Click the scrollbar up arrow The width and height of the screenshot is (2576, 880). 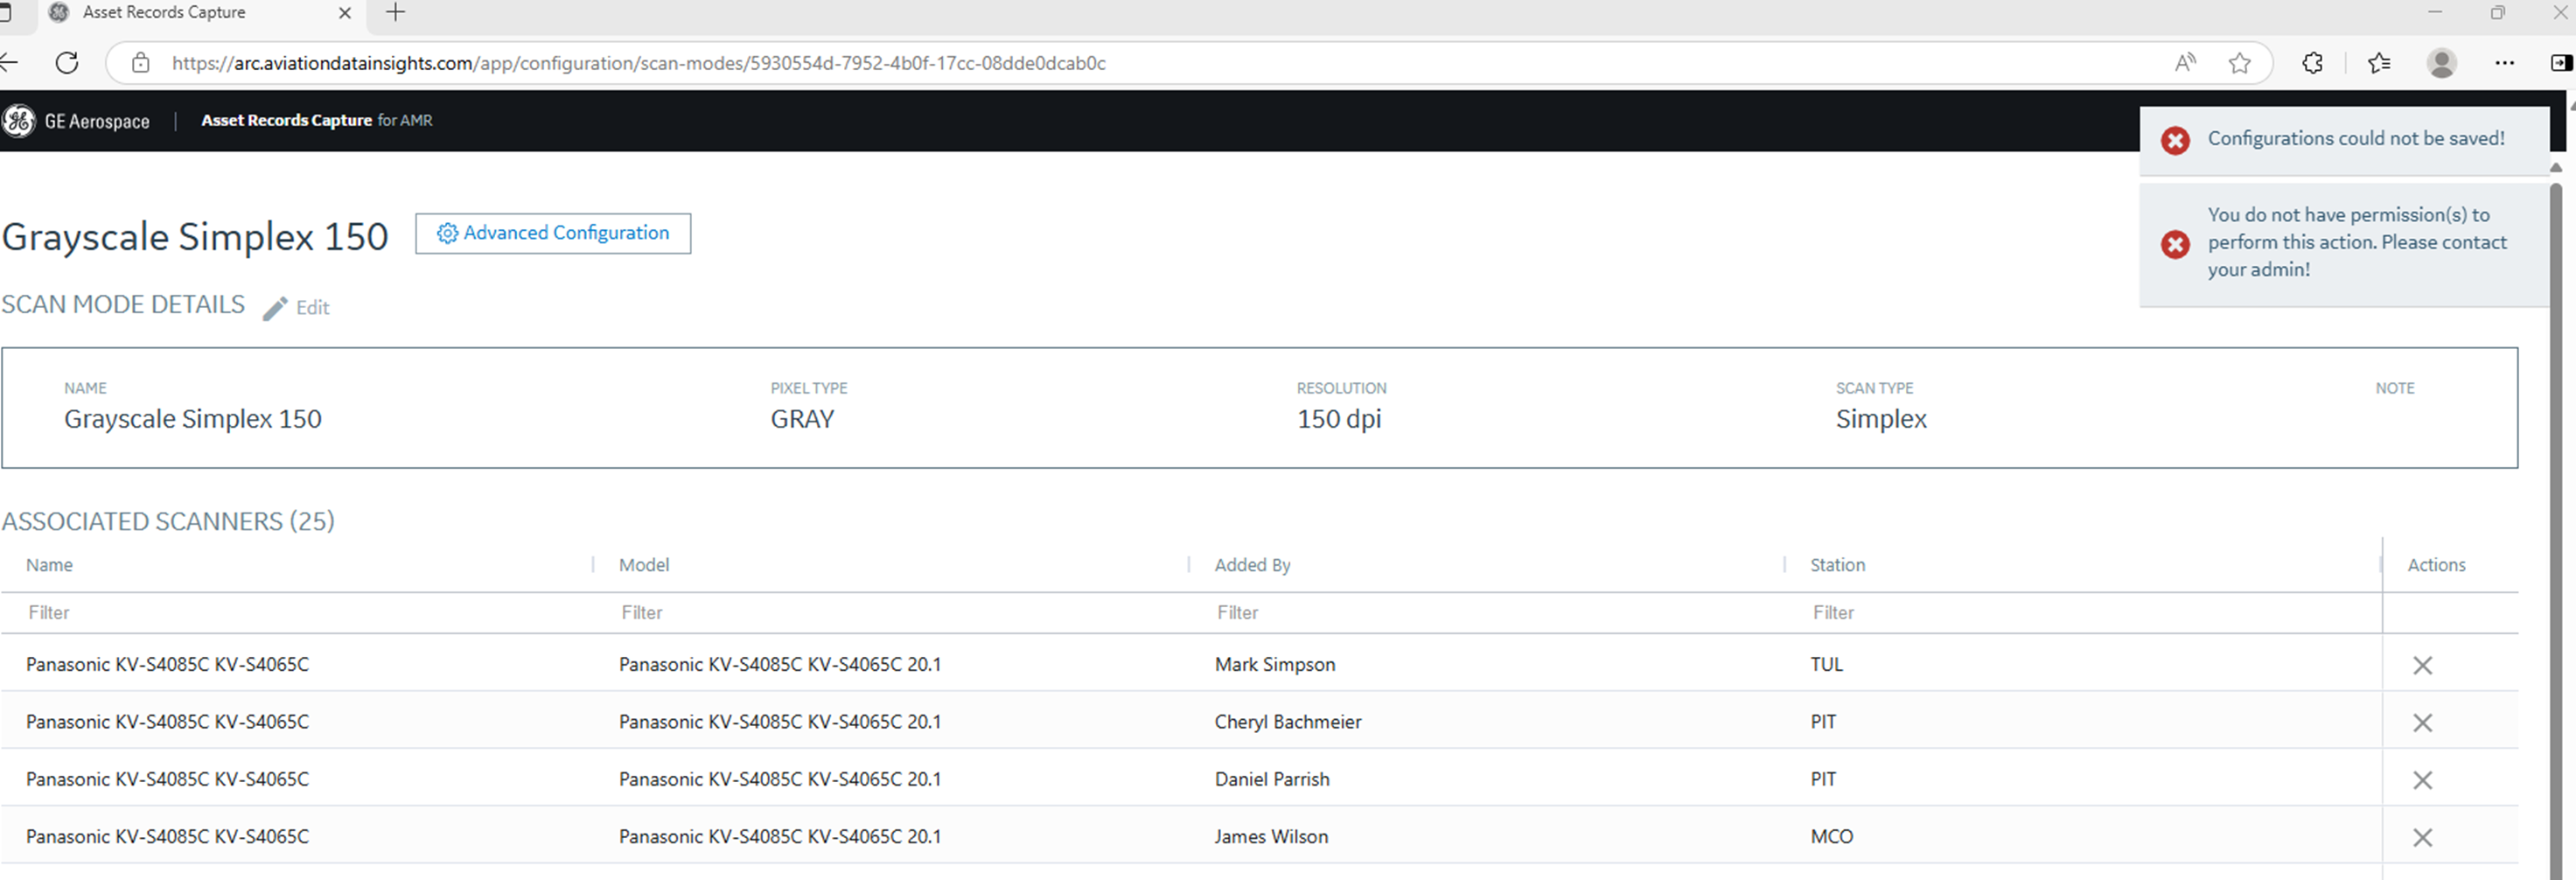point(2556,167)
